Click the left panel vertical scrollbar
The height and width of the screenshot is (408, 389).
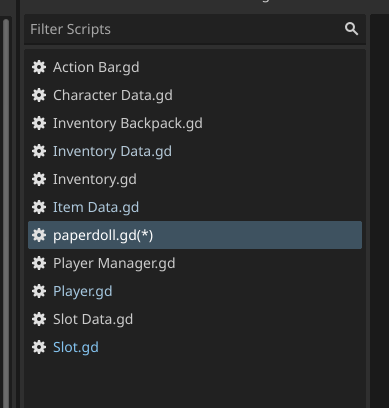click(x=6, y=213)
